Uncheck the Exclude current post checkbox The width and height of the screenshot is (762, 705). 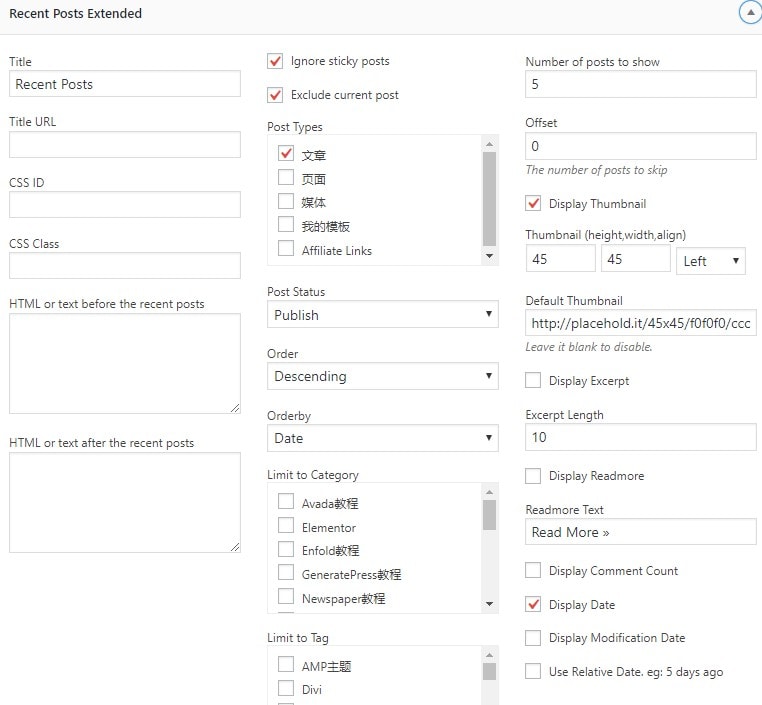click(276, 95)
